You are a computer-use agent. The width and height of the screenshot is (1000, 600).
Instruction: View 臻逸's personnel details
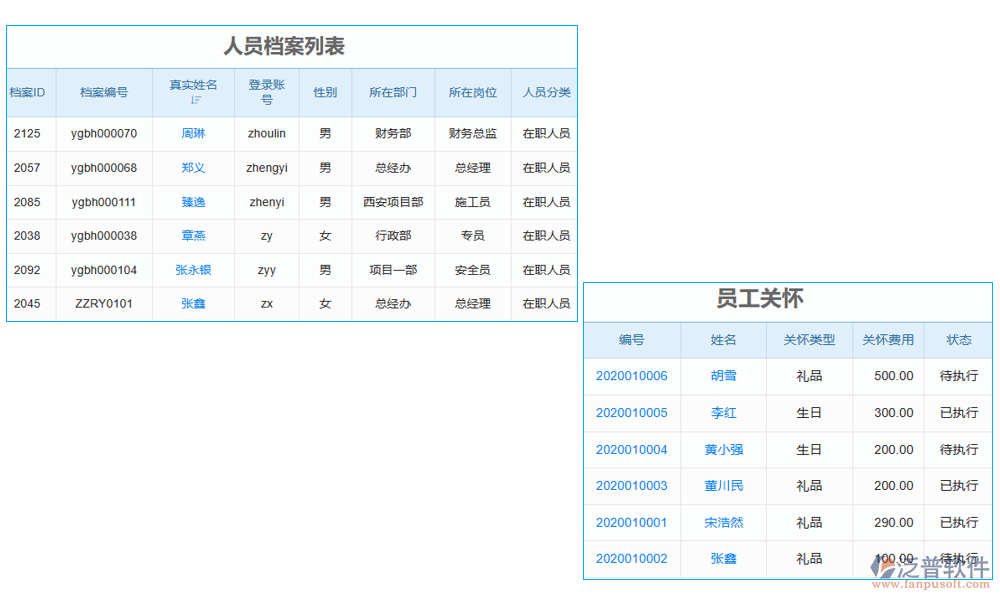pos(192,201)
